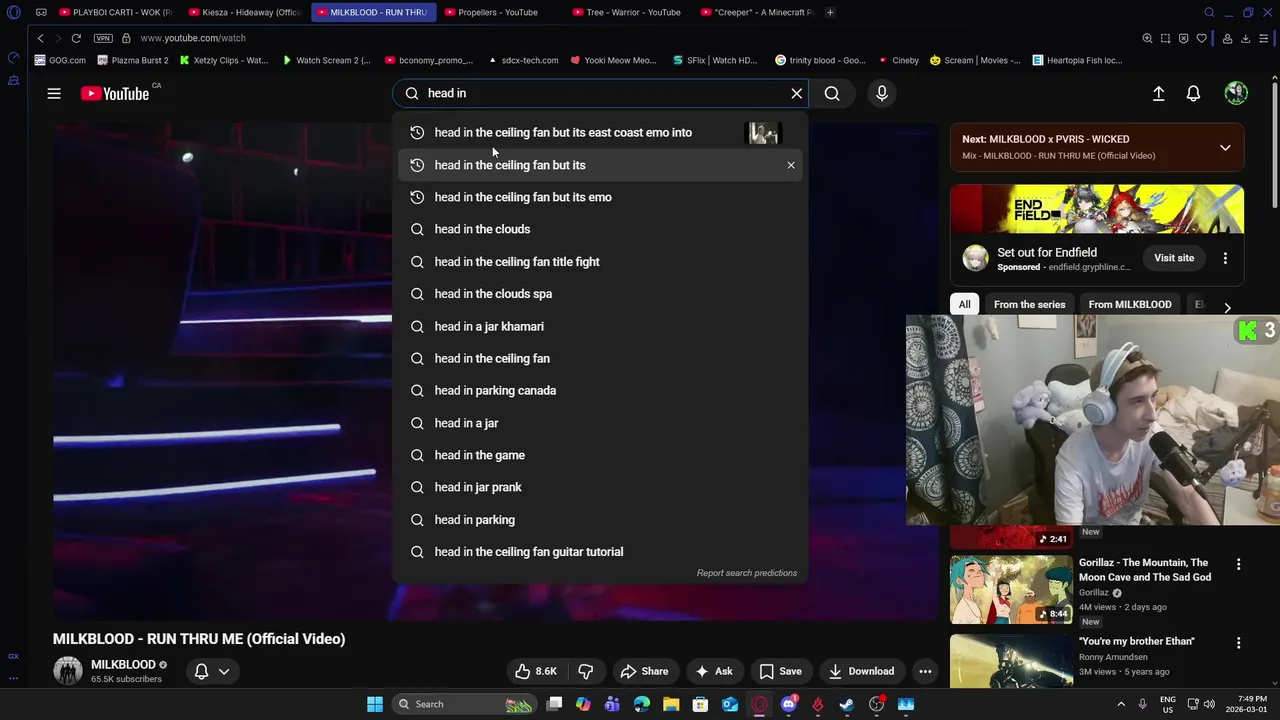The image size is (1280, 720).
Task: Dislike the video with thumbs down
Action: point(586,671)
